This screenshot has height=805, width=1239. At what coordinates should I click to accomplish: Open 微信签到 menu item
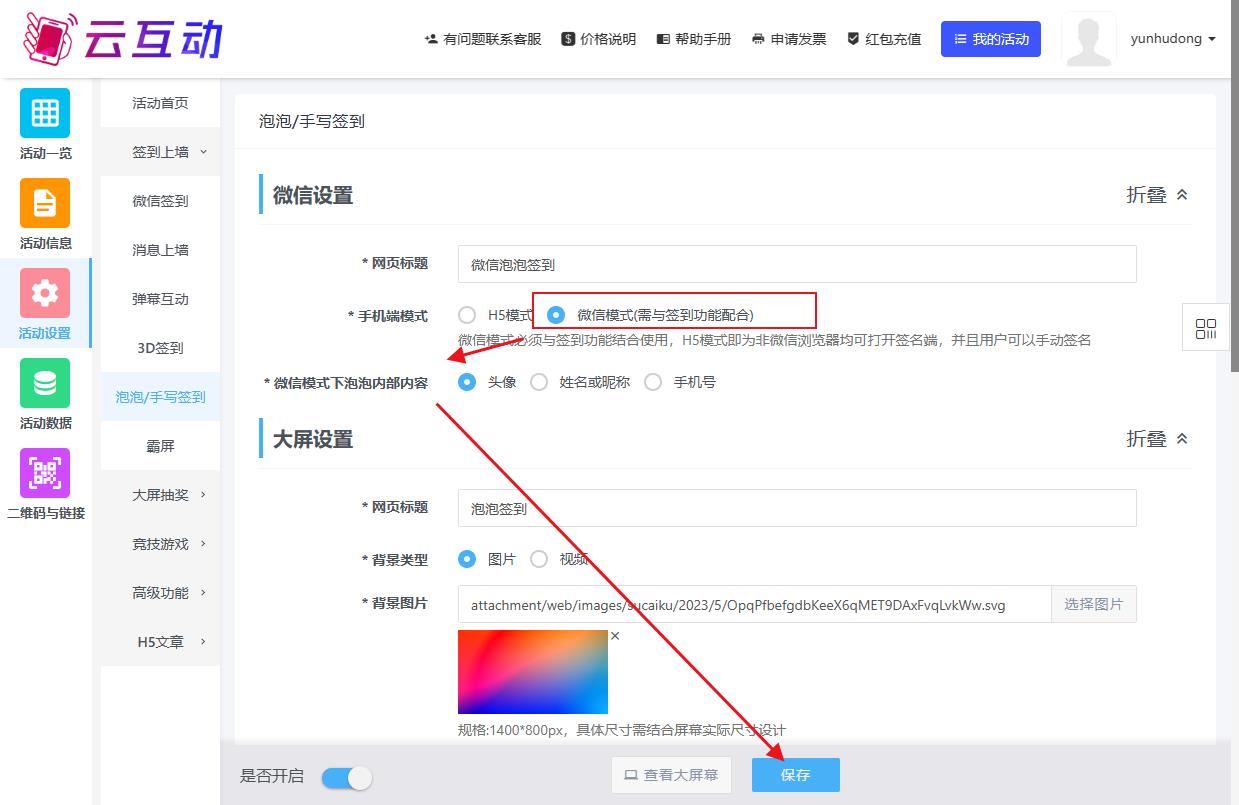pos(160,201)
